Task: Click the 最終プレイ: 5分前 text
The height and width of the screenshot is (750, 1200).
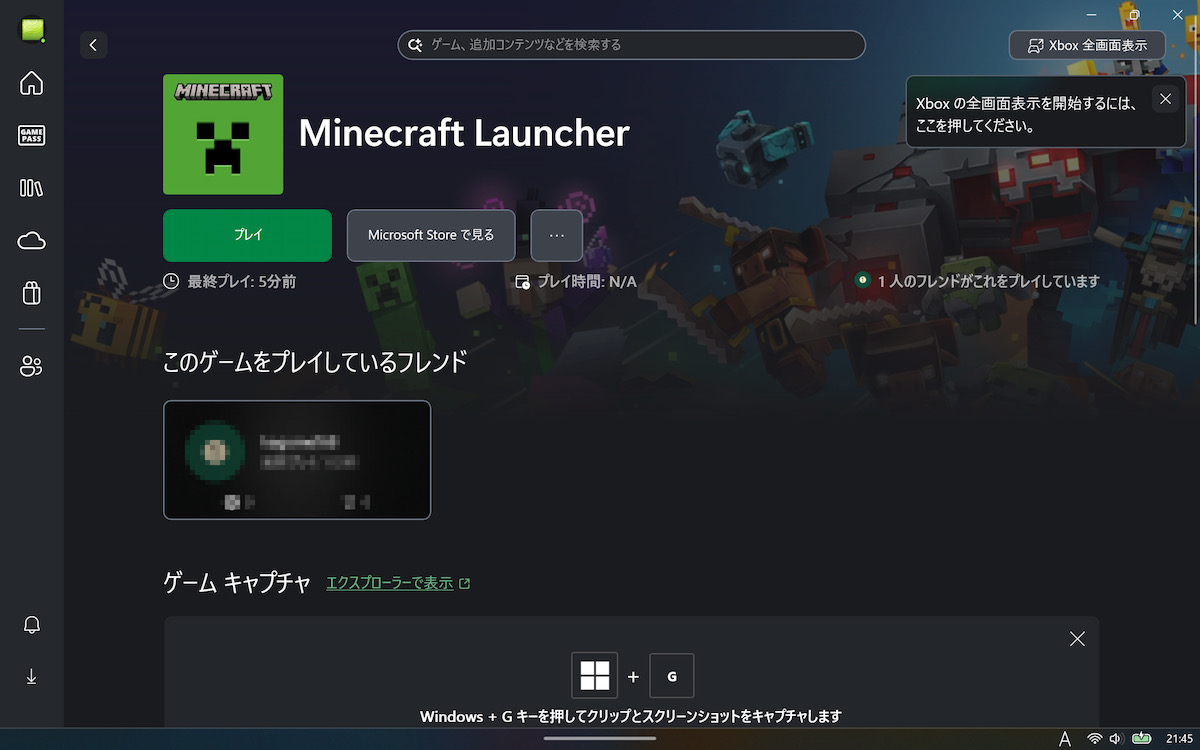Action: [241, 282]
